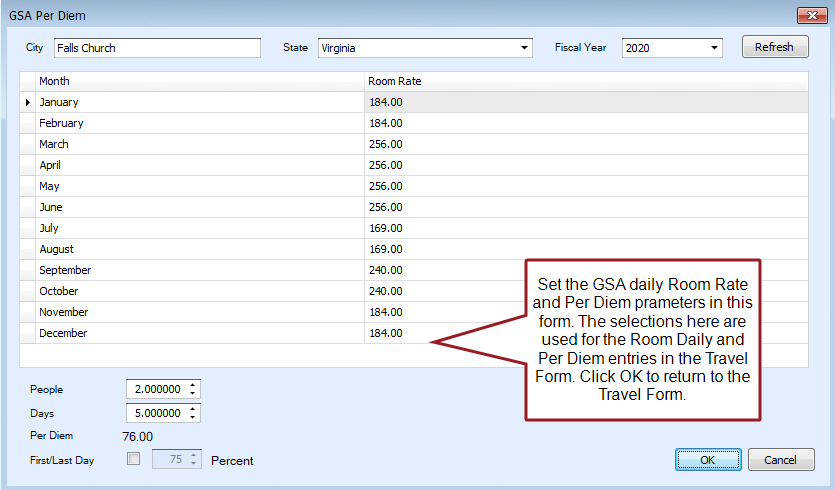Click the September room rate 240.00
835x490 pixels.
[386, 270]
